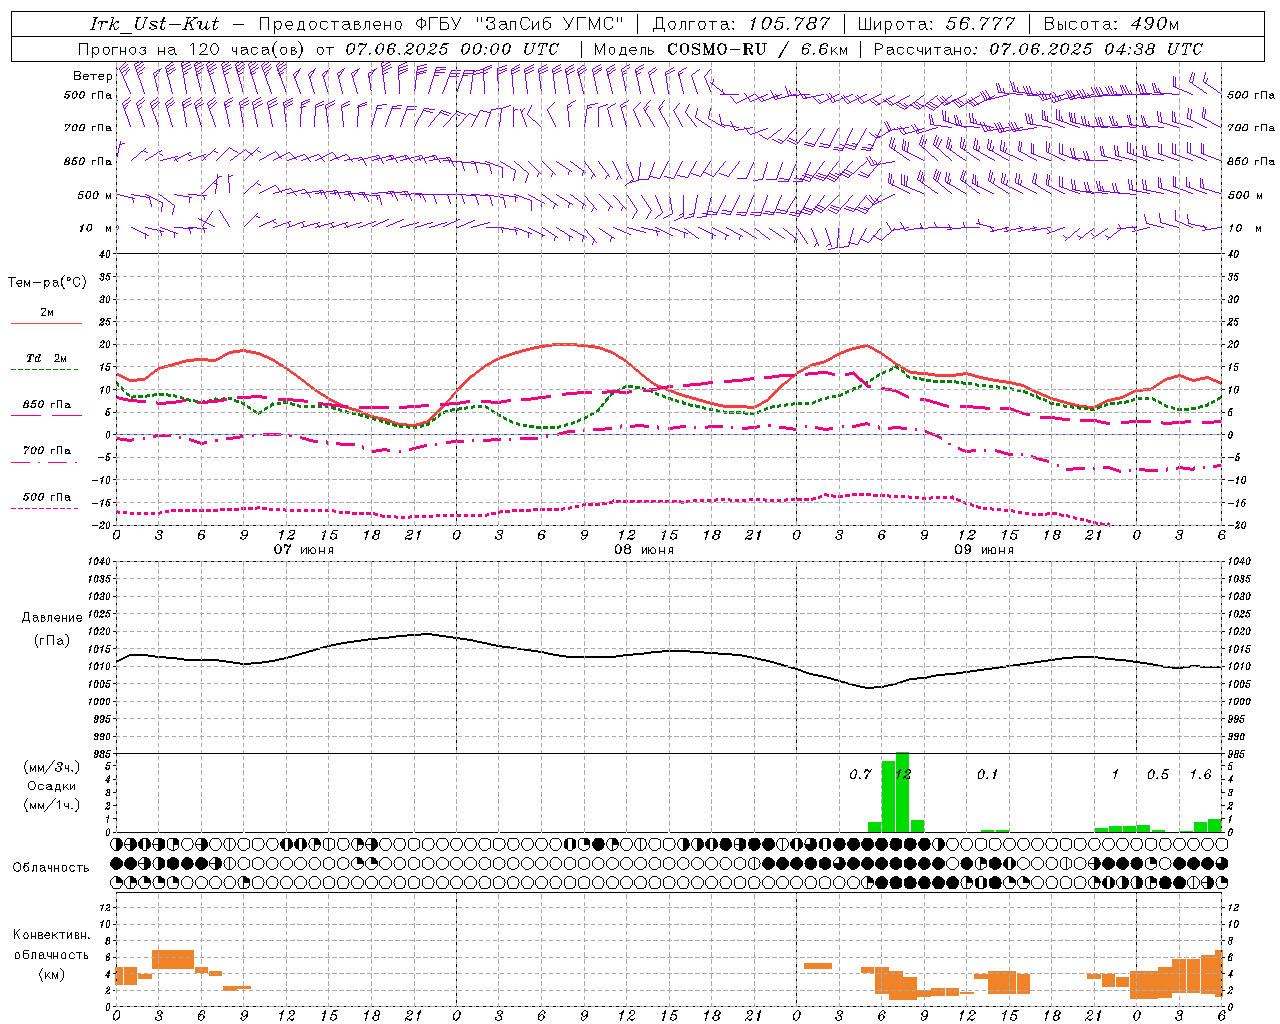Viewport: 1280px width, 1024px height.
Task: Click the Ветер panel label
Action: pyautogui.click(x=93, y=76)
